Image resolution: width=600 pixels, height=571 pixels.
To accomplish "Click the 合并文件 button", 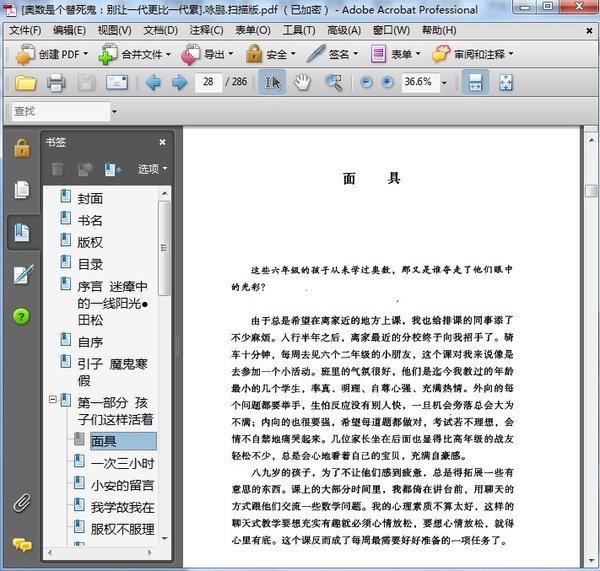I will 134,54.
